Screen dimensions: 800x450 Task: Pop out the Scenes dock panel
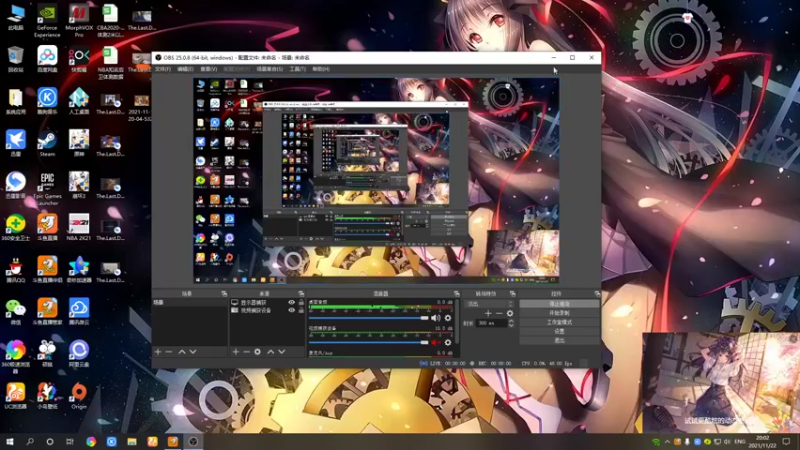click(x=224, y=293)
